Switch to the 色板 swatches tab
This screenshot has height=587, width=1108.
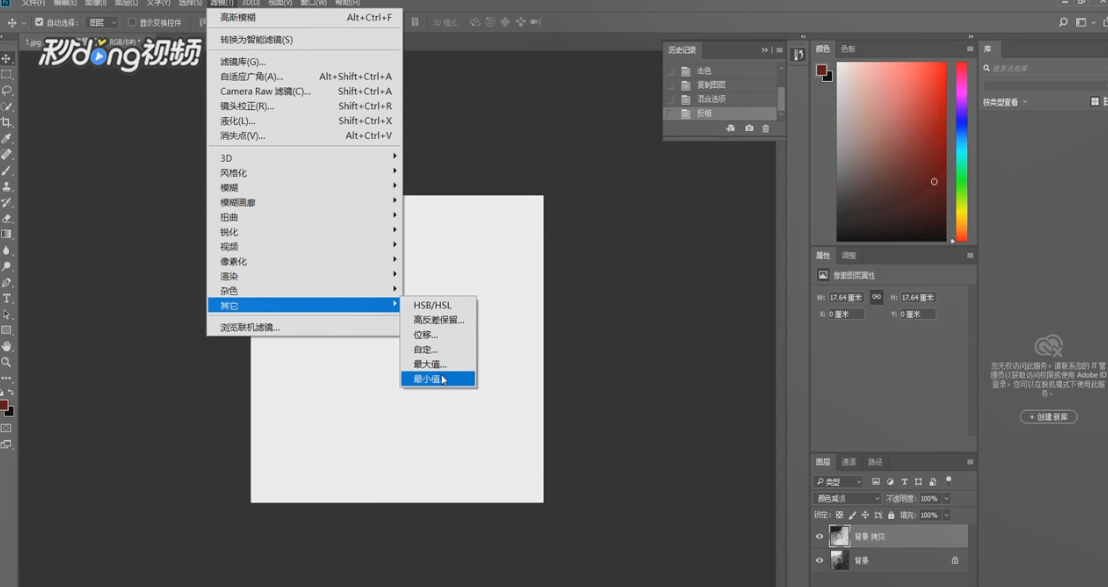pos(848,49)
